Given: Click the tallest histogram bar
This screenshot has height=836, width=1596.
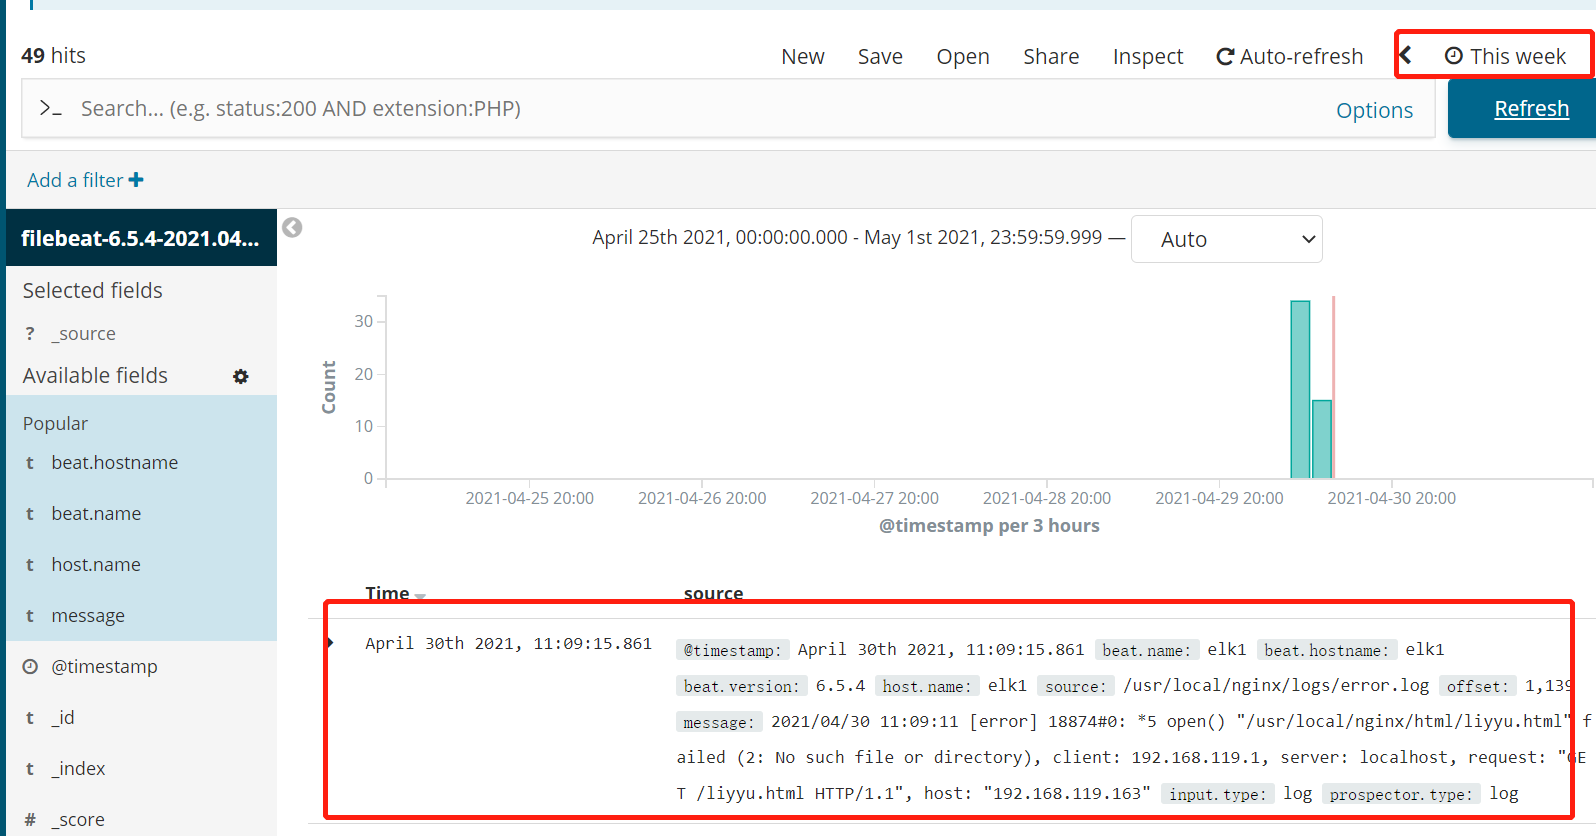Looking at the screenshot, I should click(x=1300, y=389).
